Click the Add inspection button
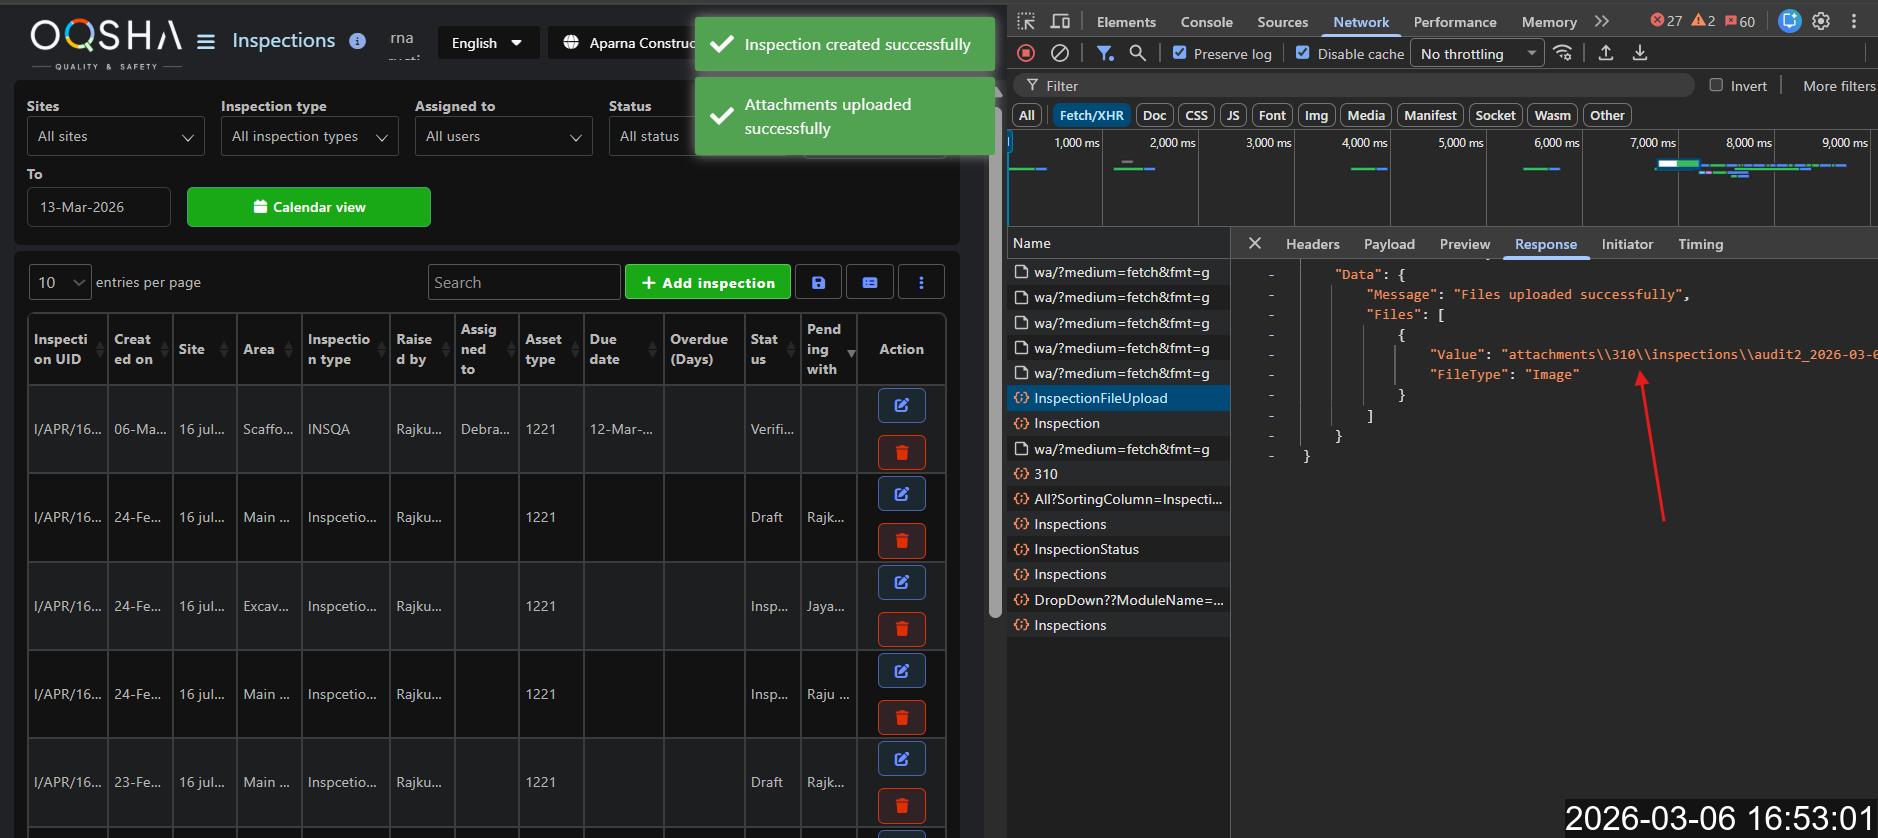1878x838 pixels. (x=708, y=283)
